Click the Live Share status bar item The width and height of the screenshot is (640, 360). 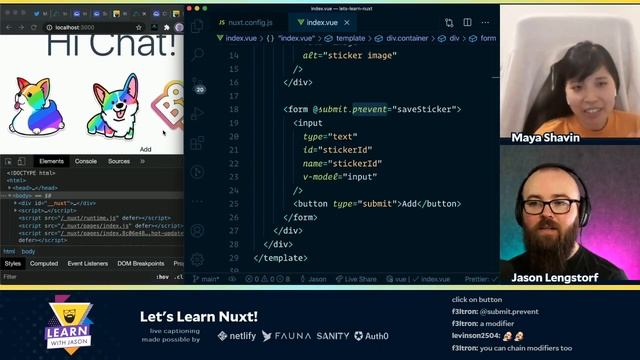(x=356, y=279)
